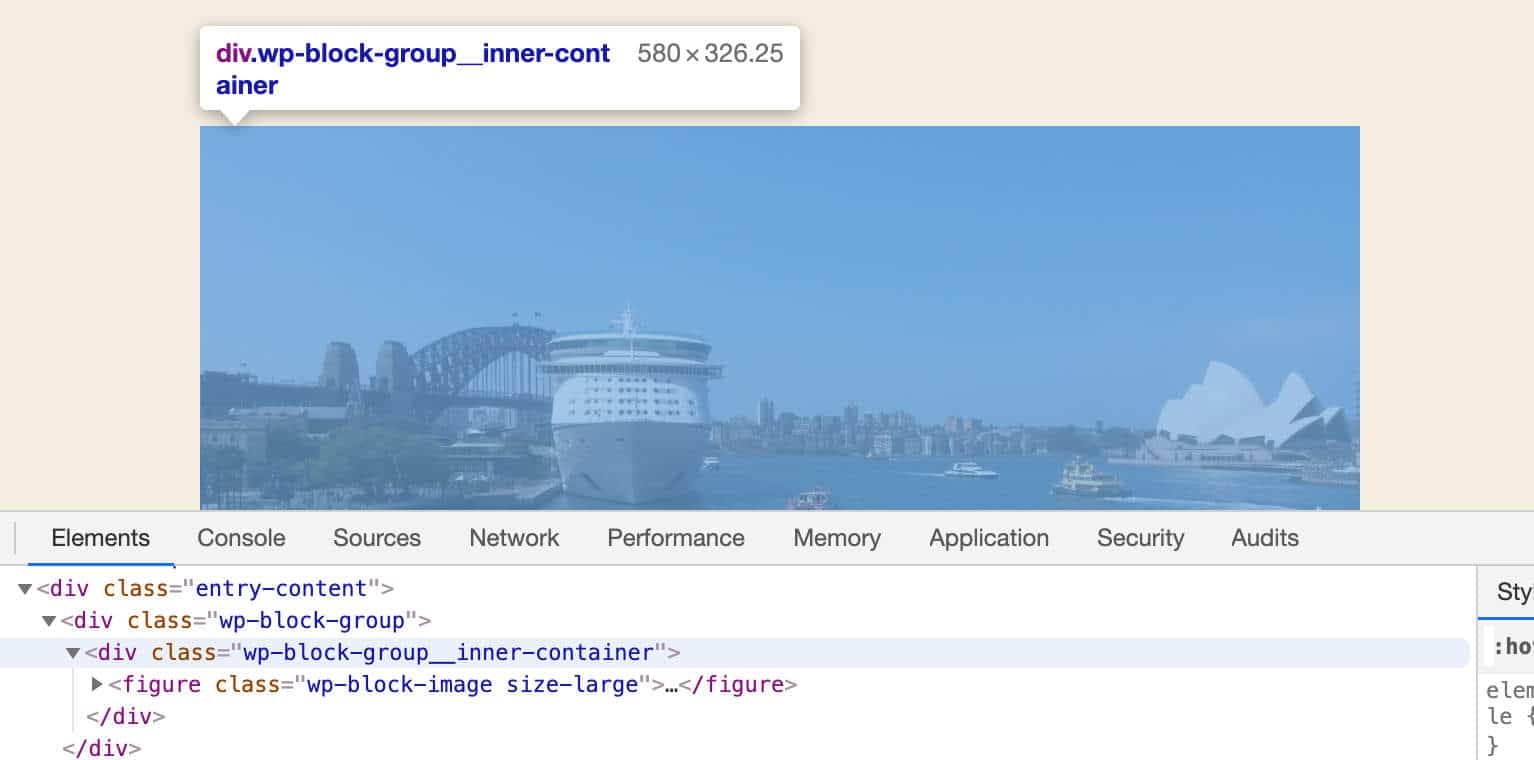Collapse the wp-block-group div

tap(47, 620)
